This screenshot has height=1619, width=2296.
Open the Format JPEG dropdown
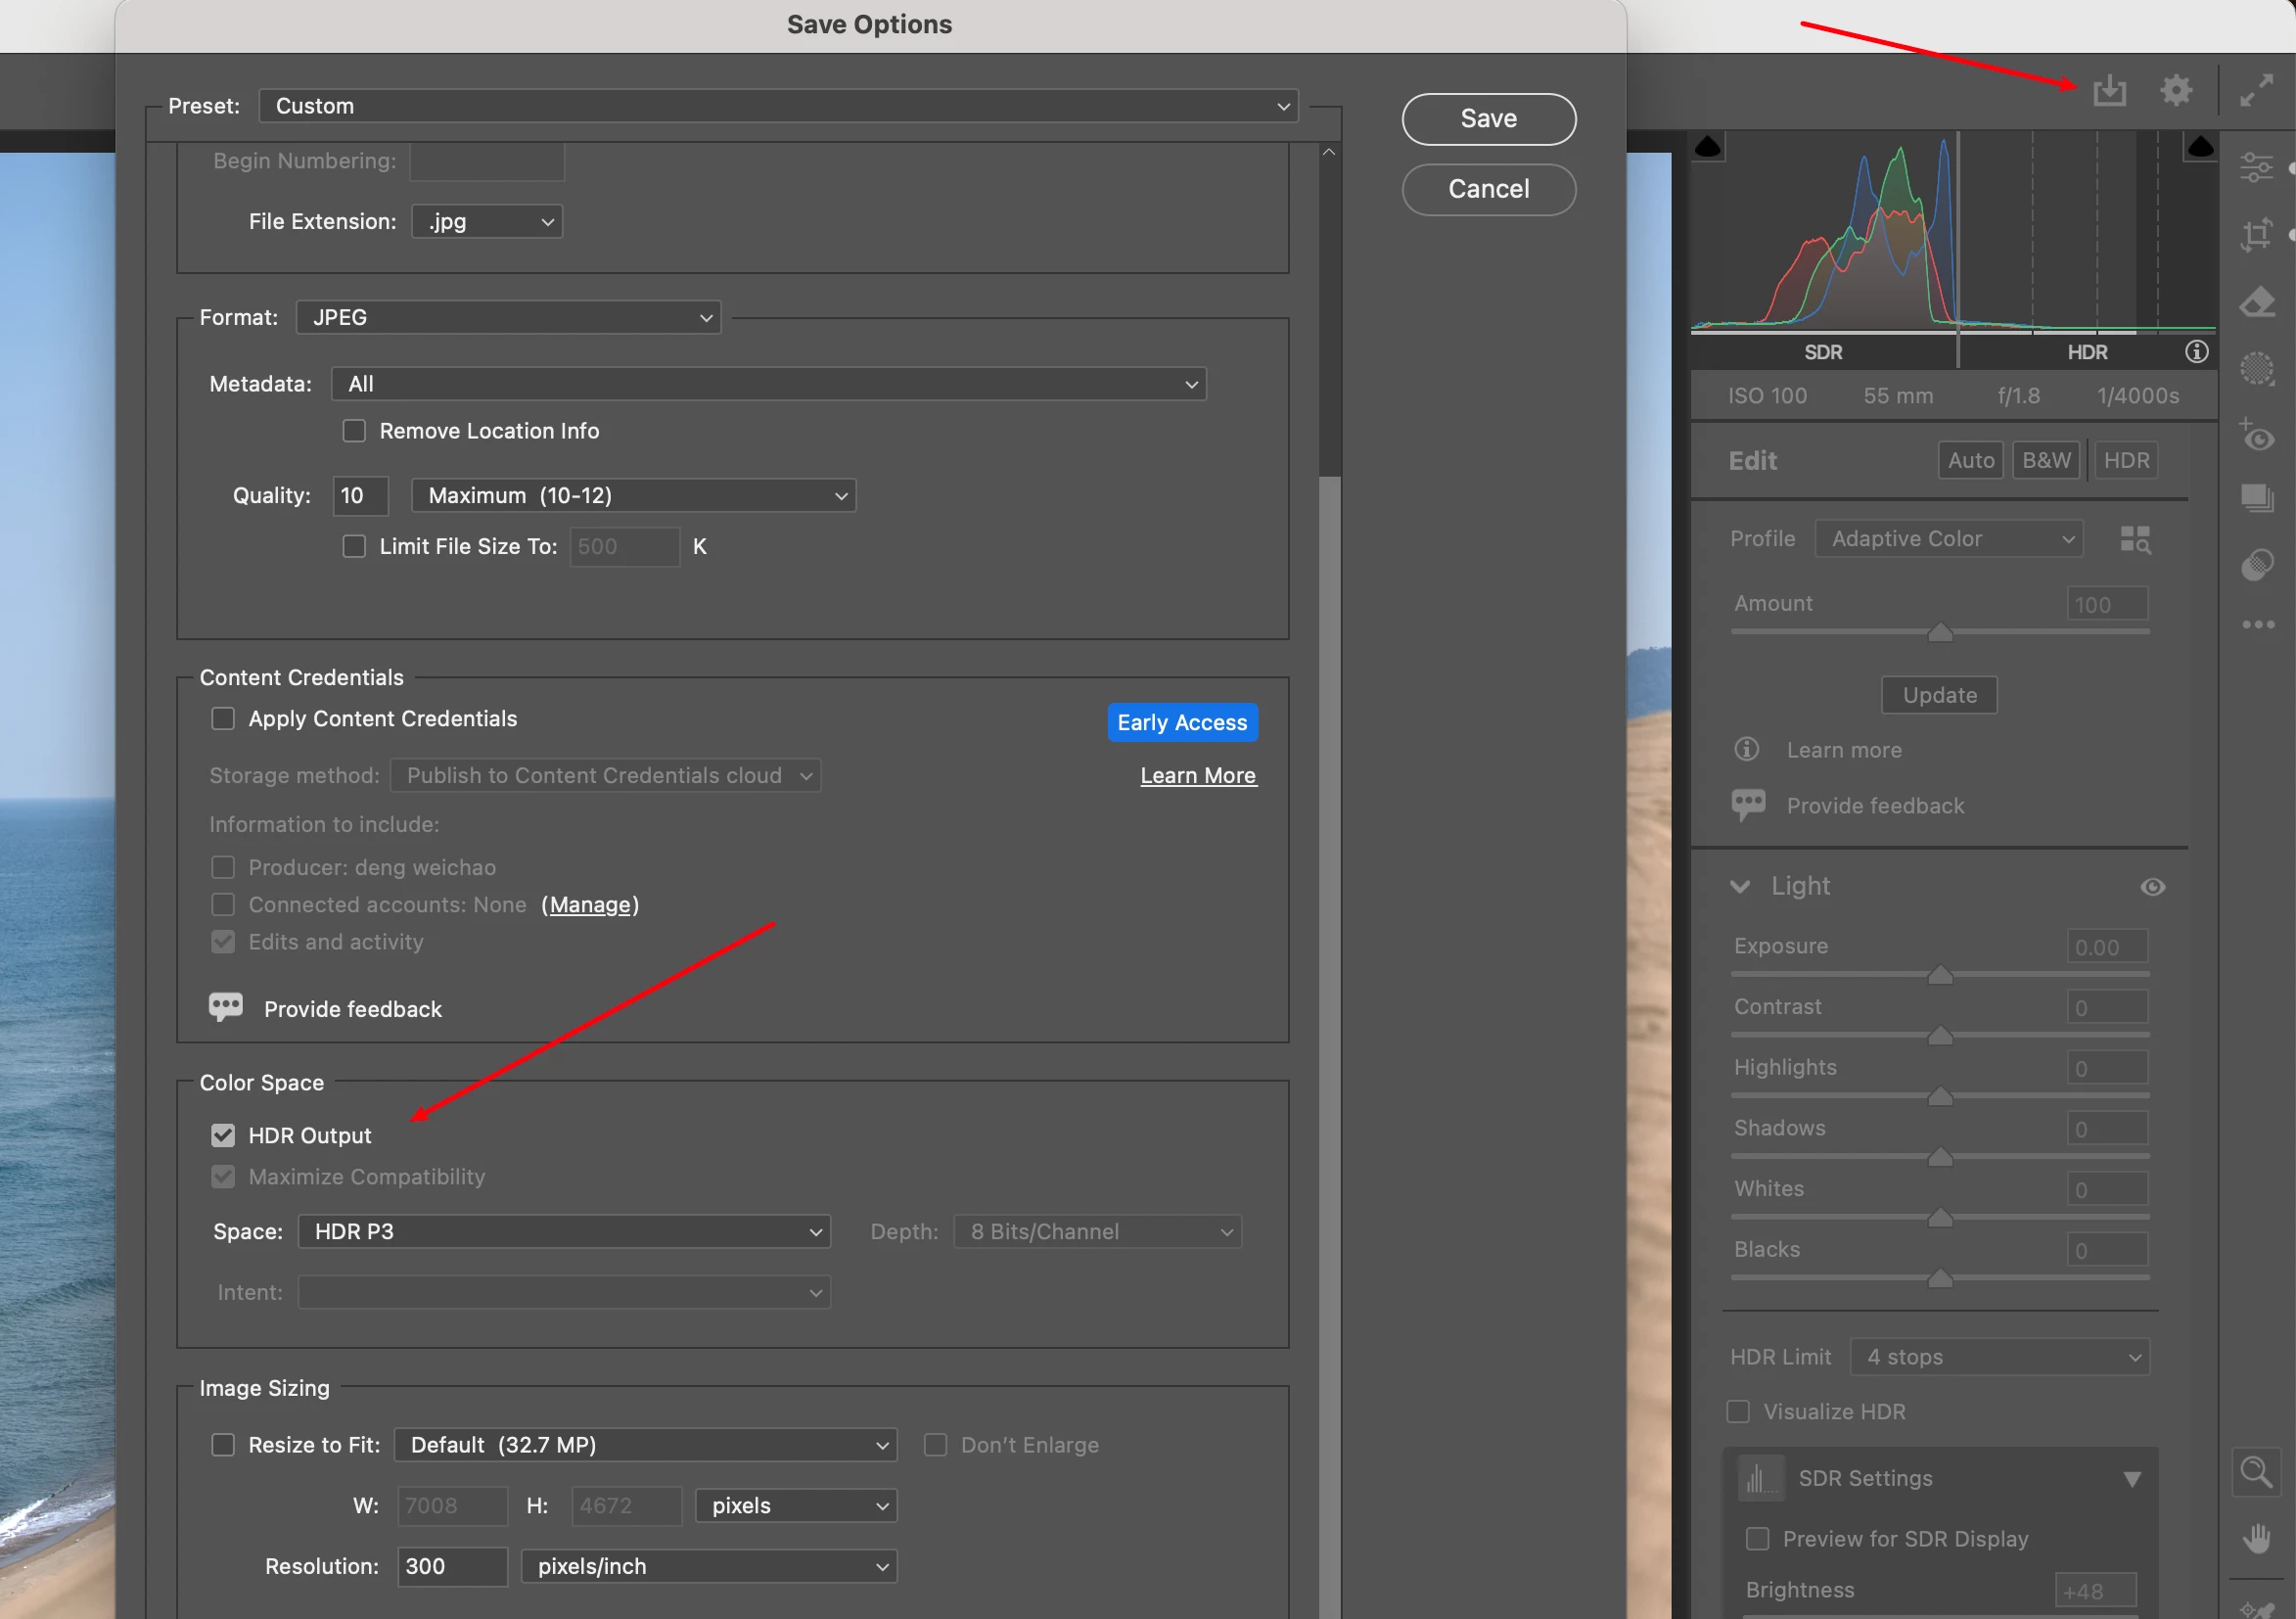pos(508,318)
